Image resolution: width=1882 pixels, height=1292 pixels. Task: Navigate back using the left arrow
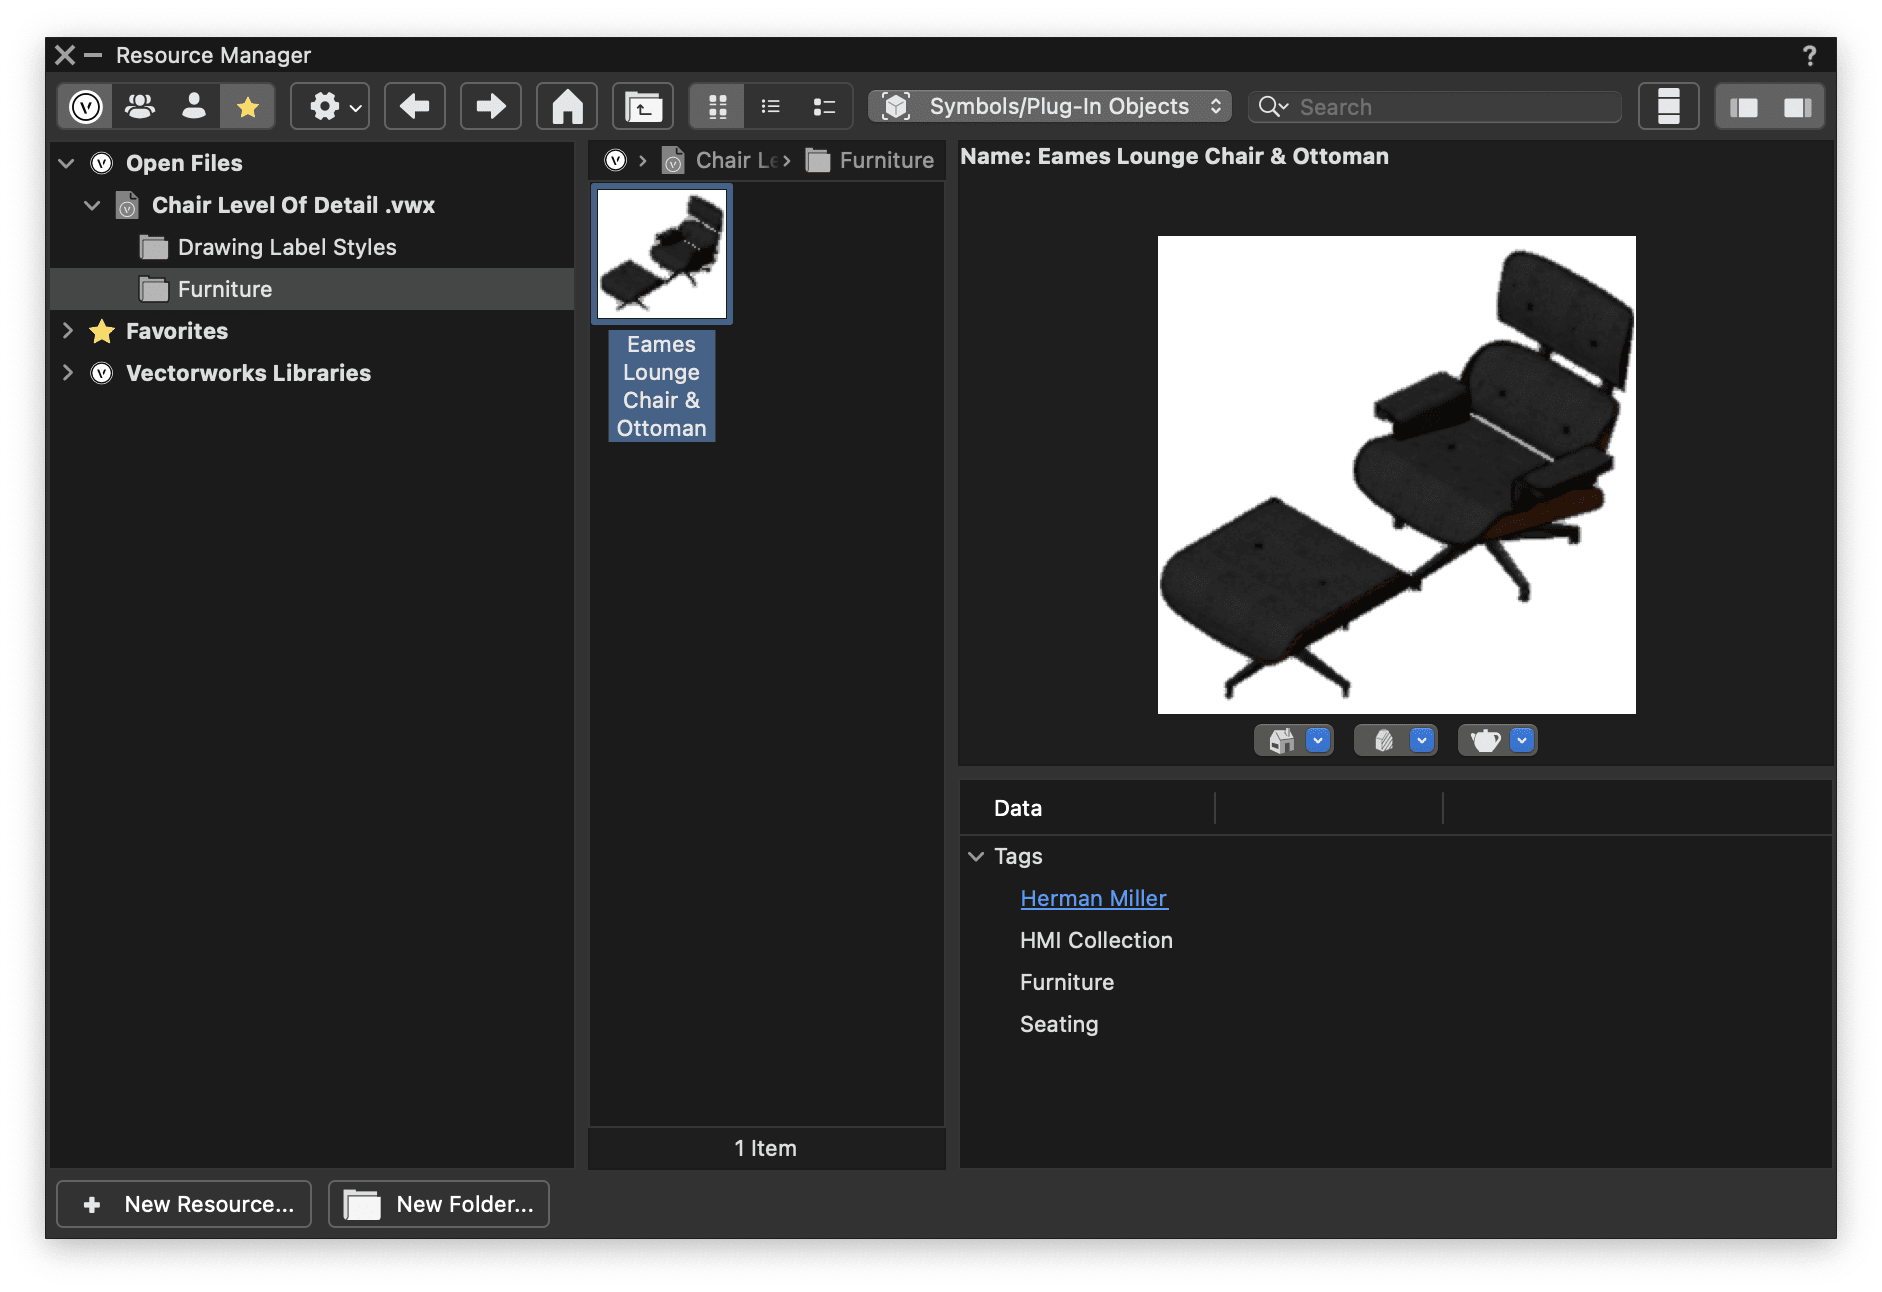click(414, 106)
